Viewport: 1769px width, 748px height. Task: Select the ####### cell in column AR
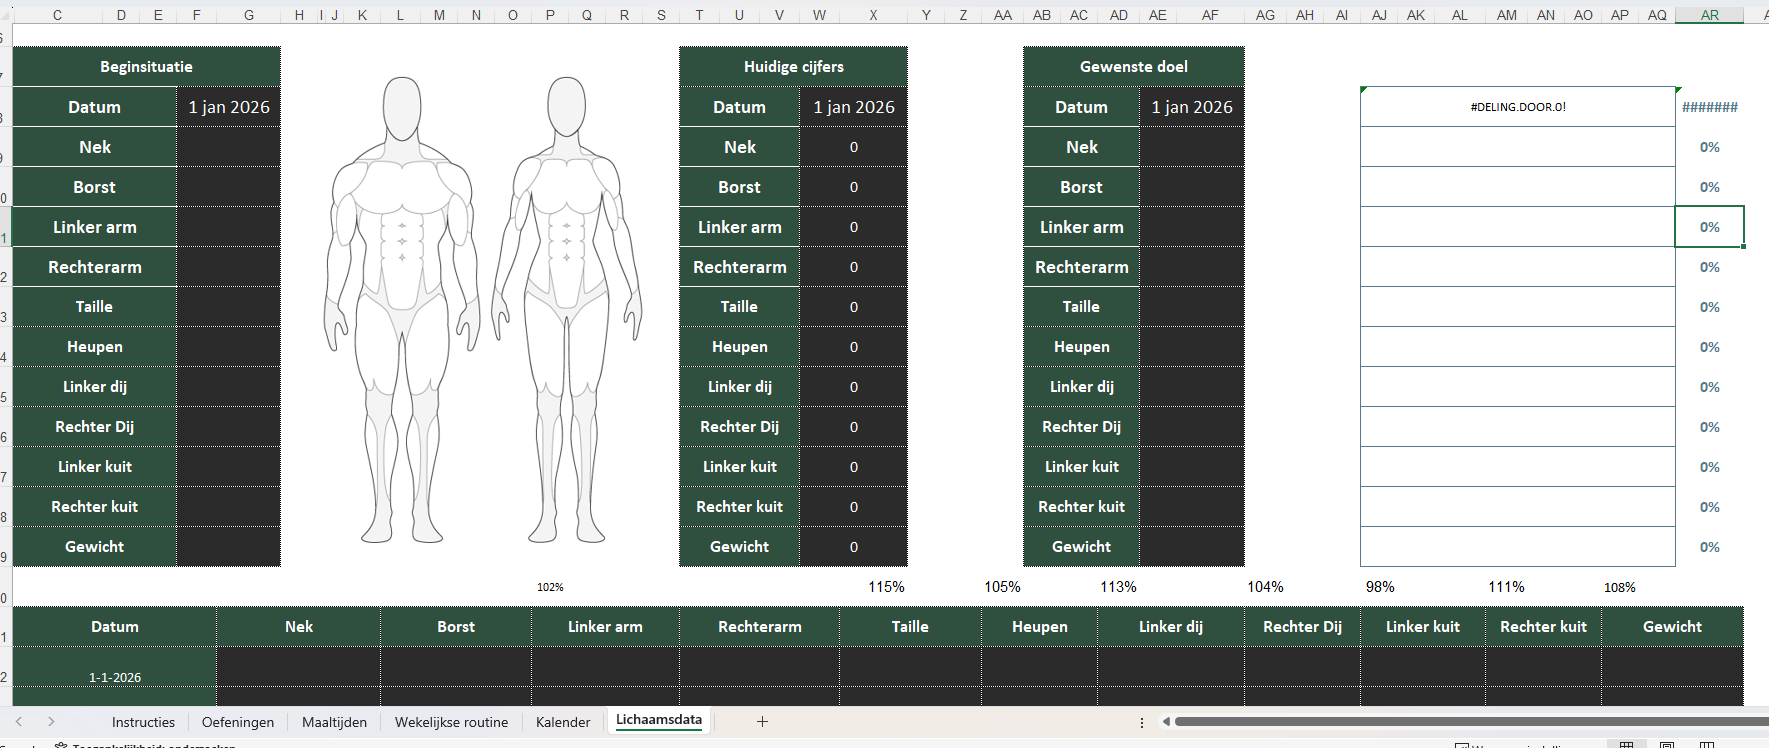click(1710, 107)
